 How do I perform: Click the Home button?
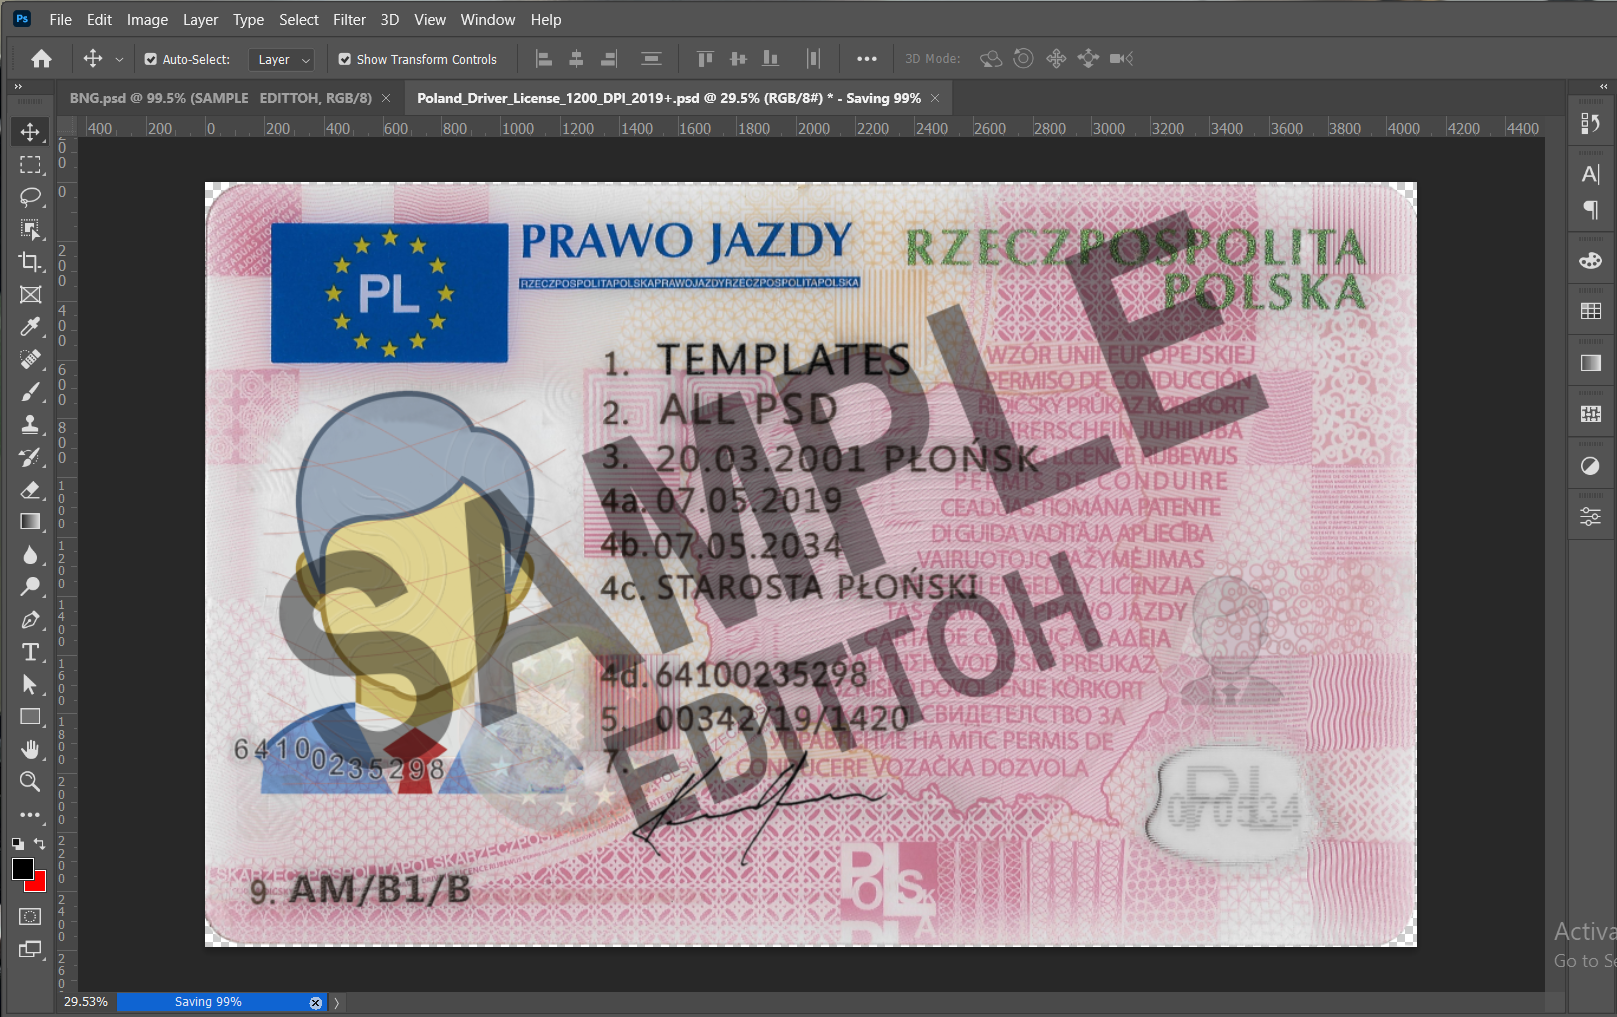click(41, 59)
